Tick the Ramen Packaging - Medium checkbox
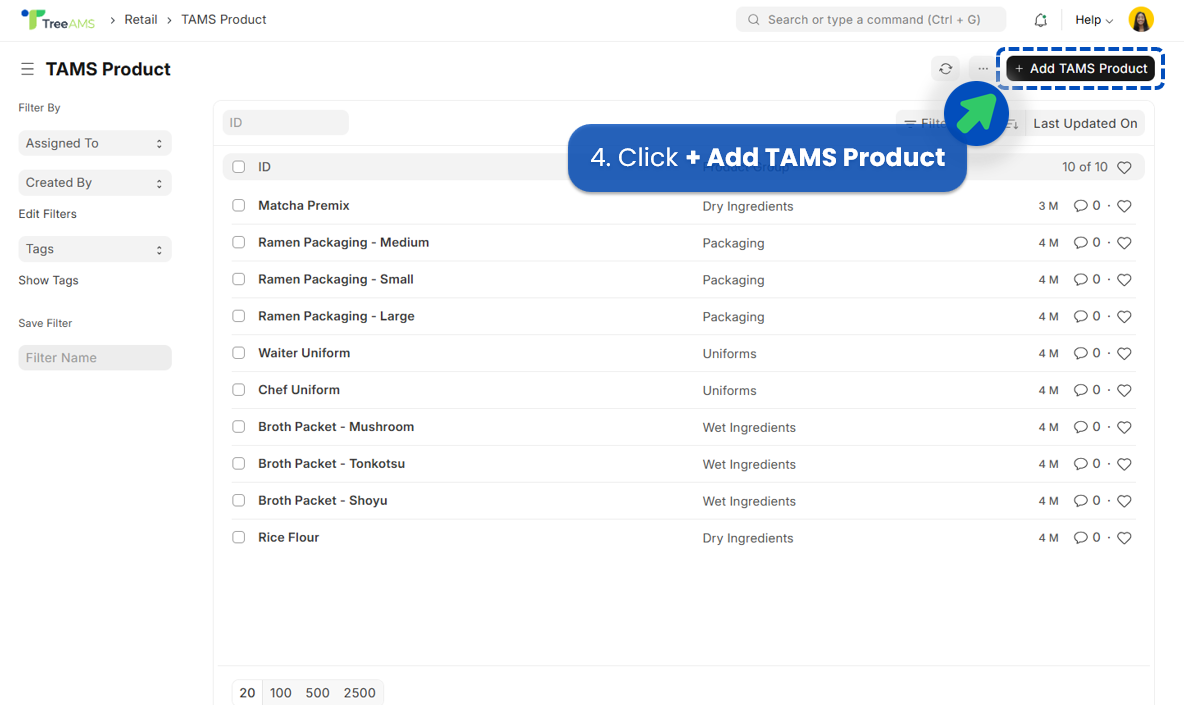 pyautogui.click(x=239, y=242)
